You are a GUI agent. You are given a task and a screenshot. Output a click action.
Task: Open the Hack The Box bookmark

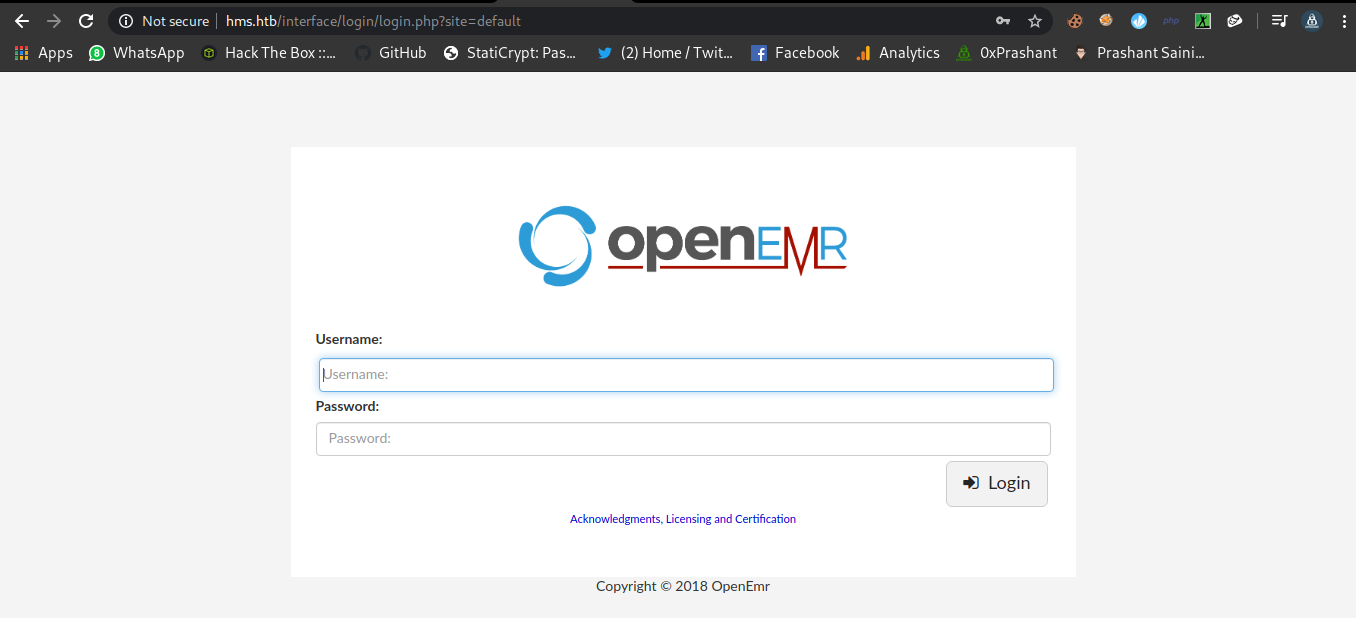[269, 53]
